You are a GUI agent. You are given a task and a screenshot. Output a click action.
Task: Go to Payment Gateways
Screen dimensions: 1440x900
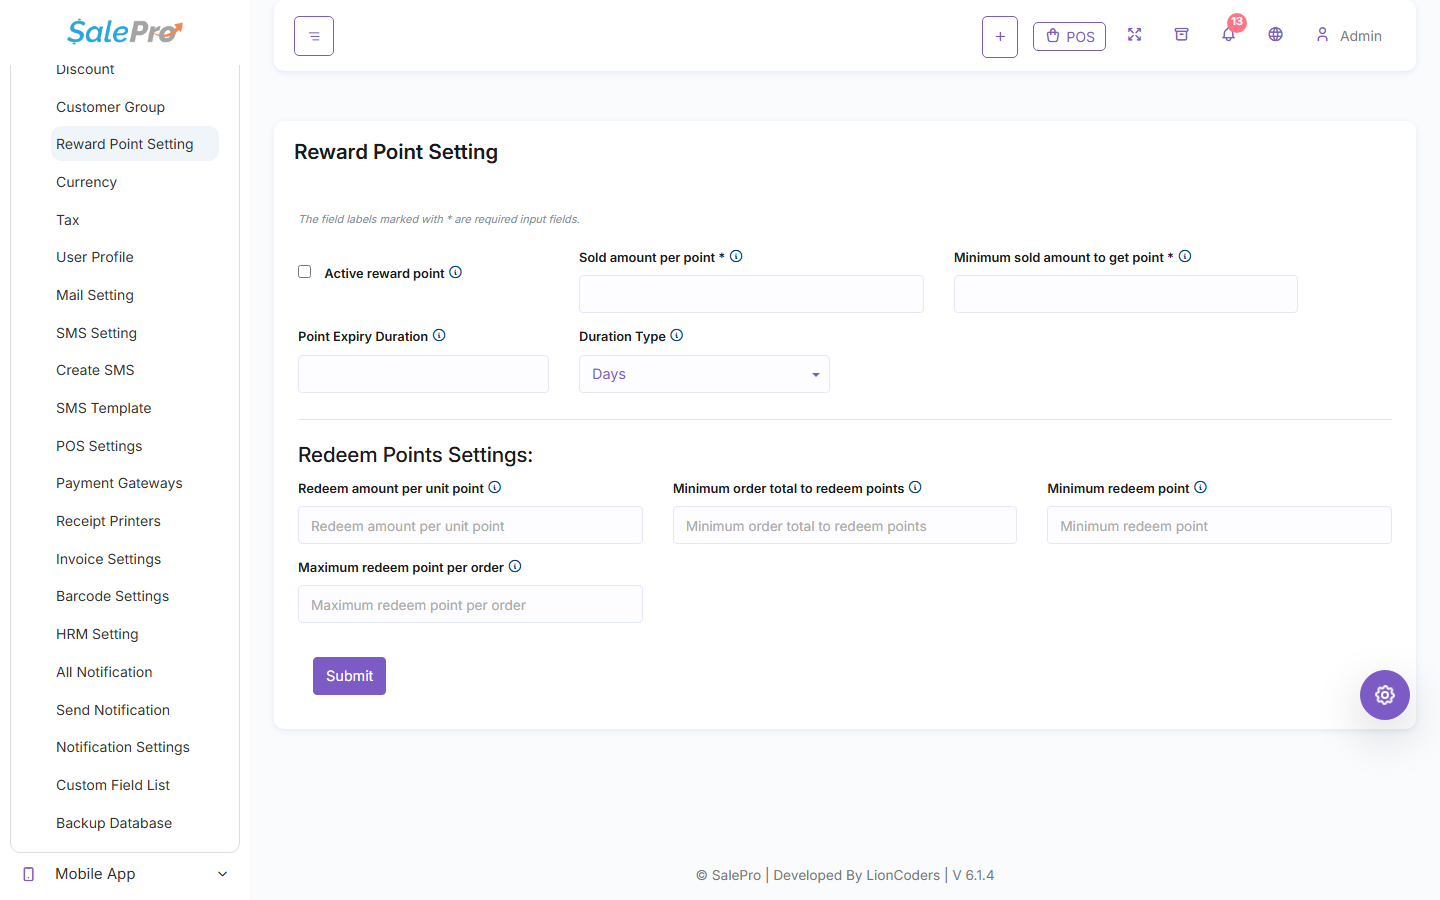coord(119,483)
